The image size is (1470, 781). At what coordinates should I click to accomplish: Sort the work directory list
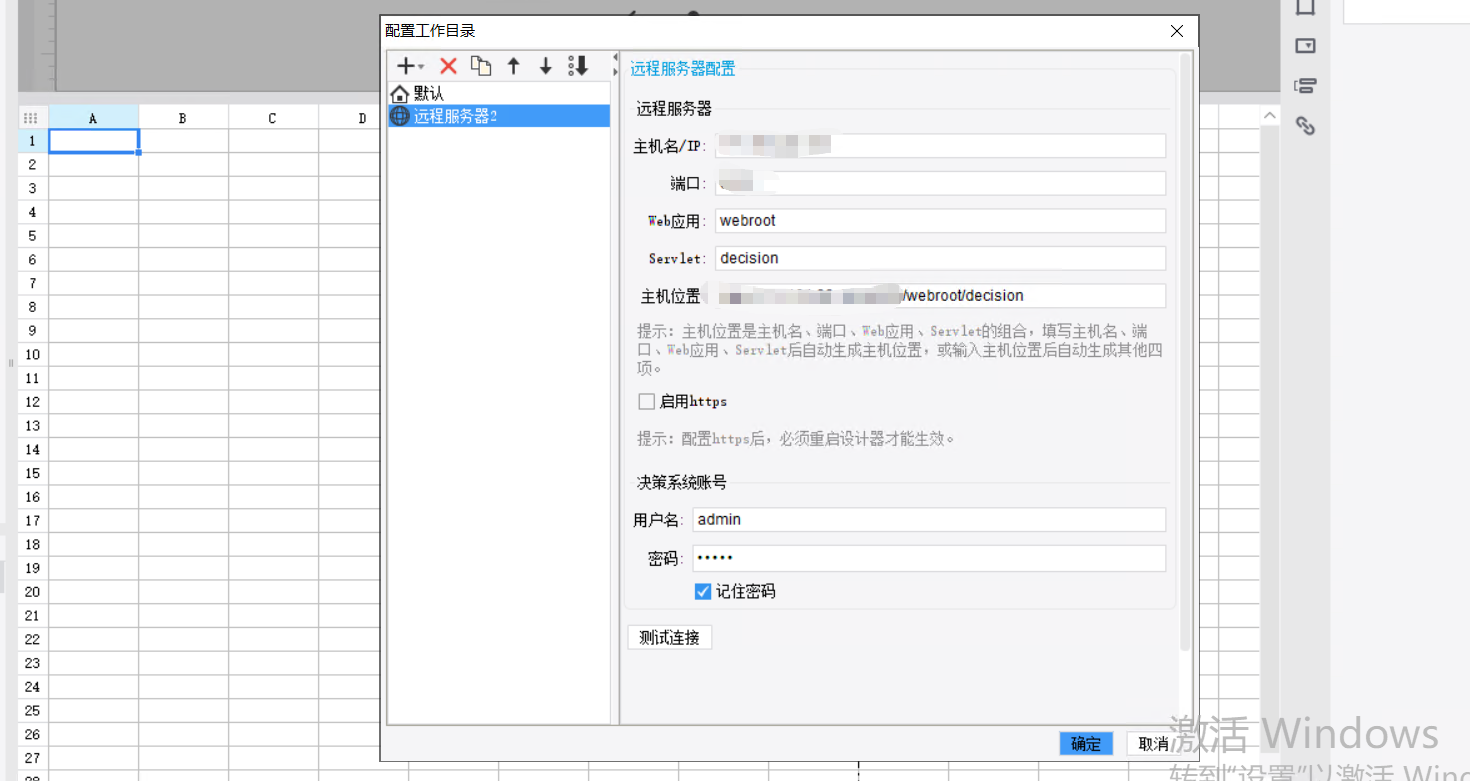click(x=578, y=66)
